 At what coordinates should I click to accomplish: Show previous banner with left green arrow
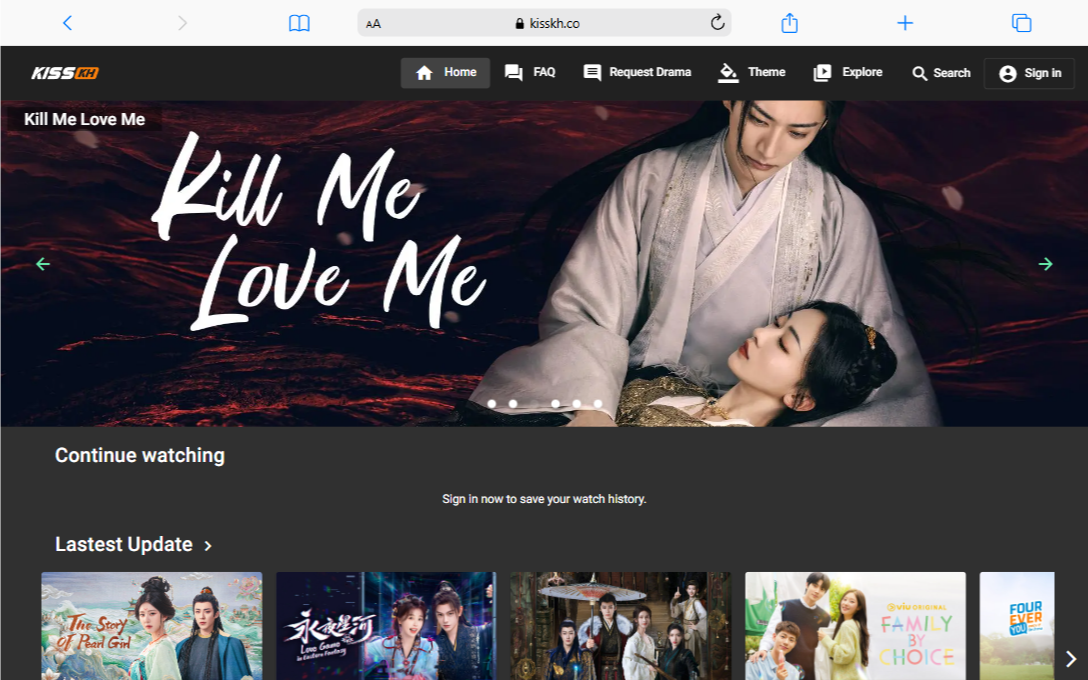coord(43,264)
